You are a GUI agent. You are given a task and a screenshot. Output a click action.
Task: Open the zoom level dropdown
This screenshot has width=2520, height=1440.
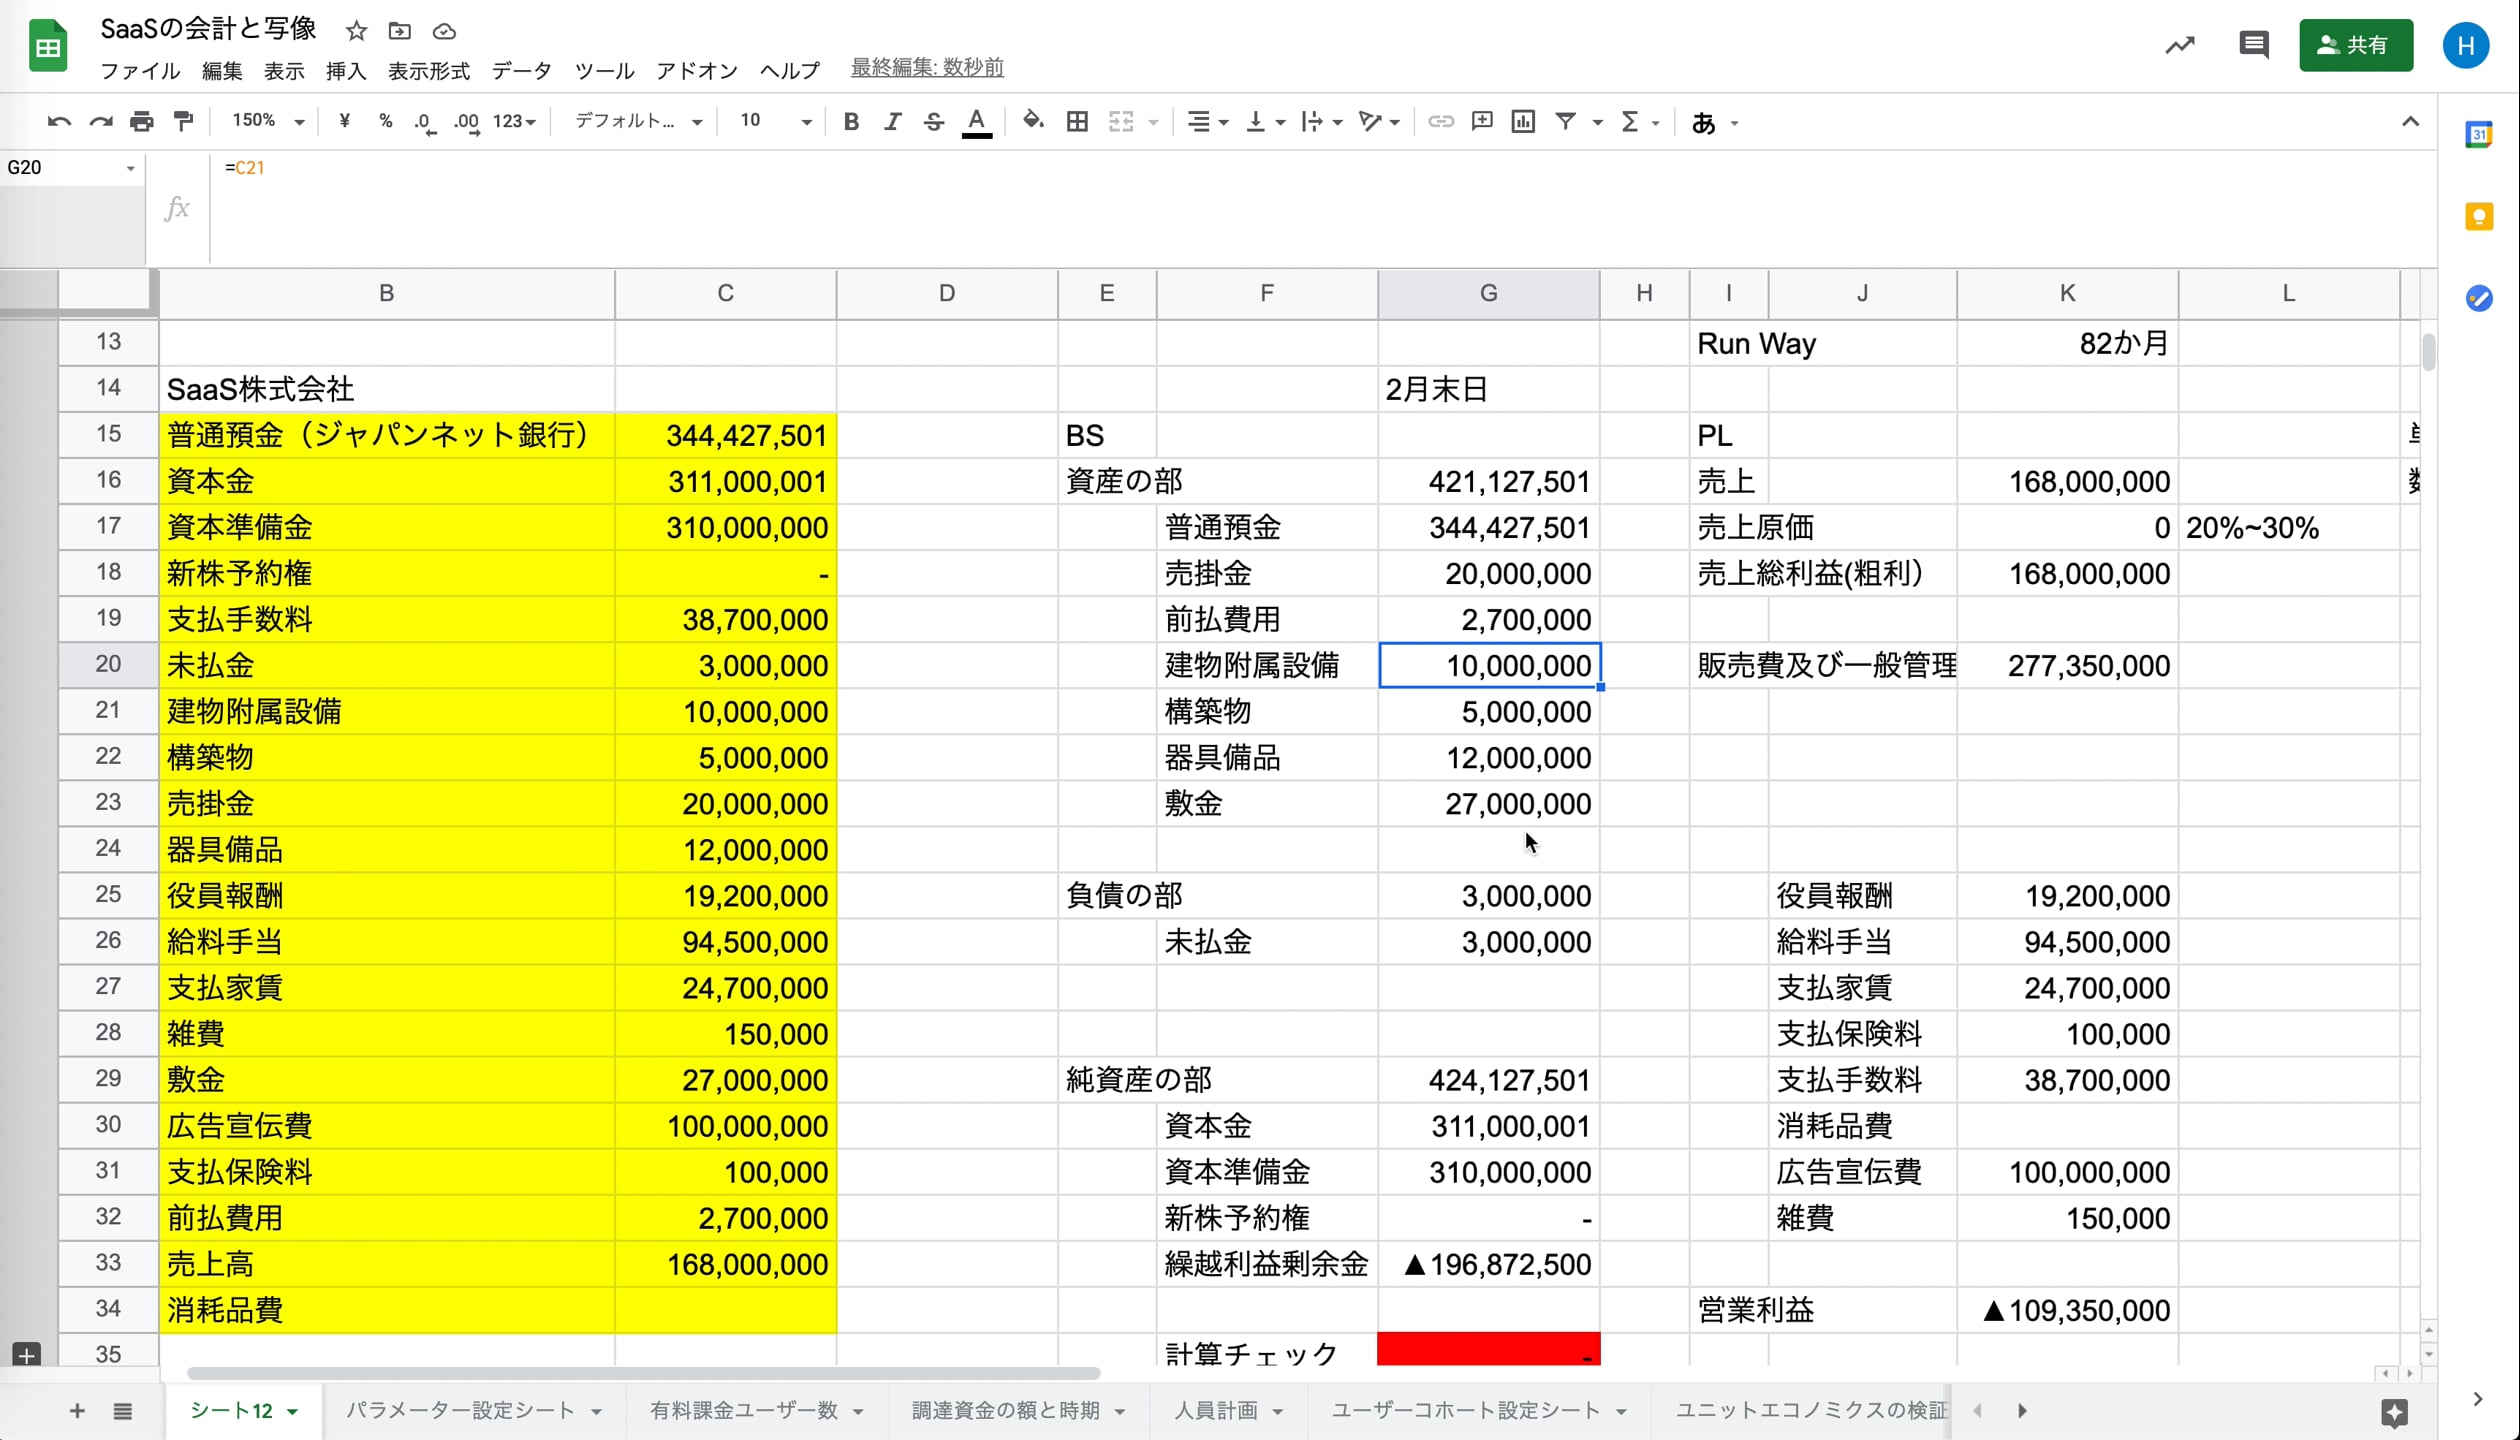pos(266,121)
